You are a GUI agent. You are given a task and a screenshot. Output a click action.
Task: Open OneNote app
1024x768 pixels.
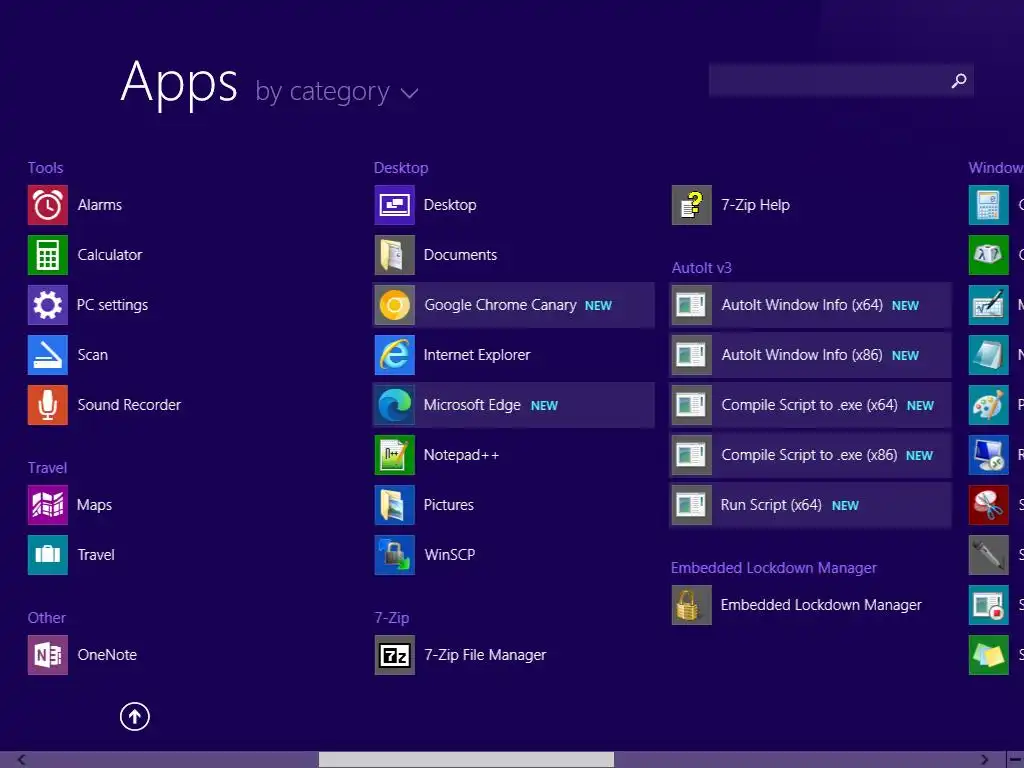pos(82,655)
